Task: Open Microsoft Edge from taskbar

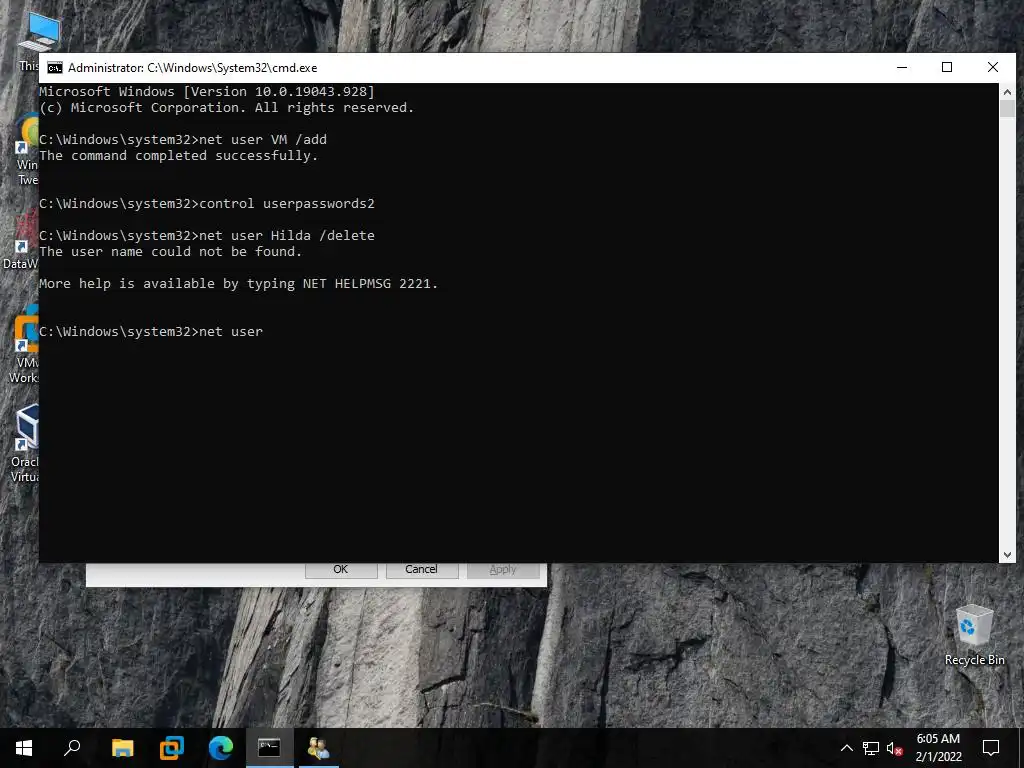Action: pos(221,748)
